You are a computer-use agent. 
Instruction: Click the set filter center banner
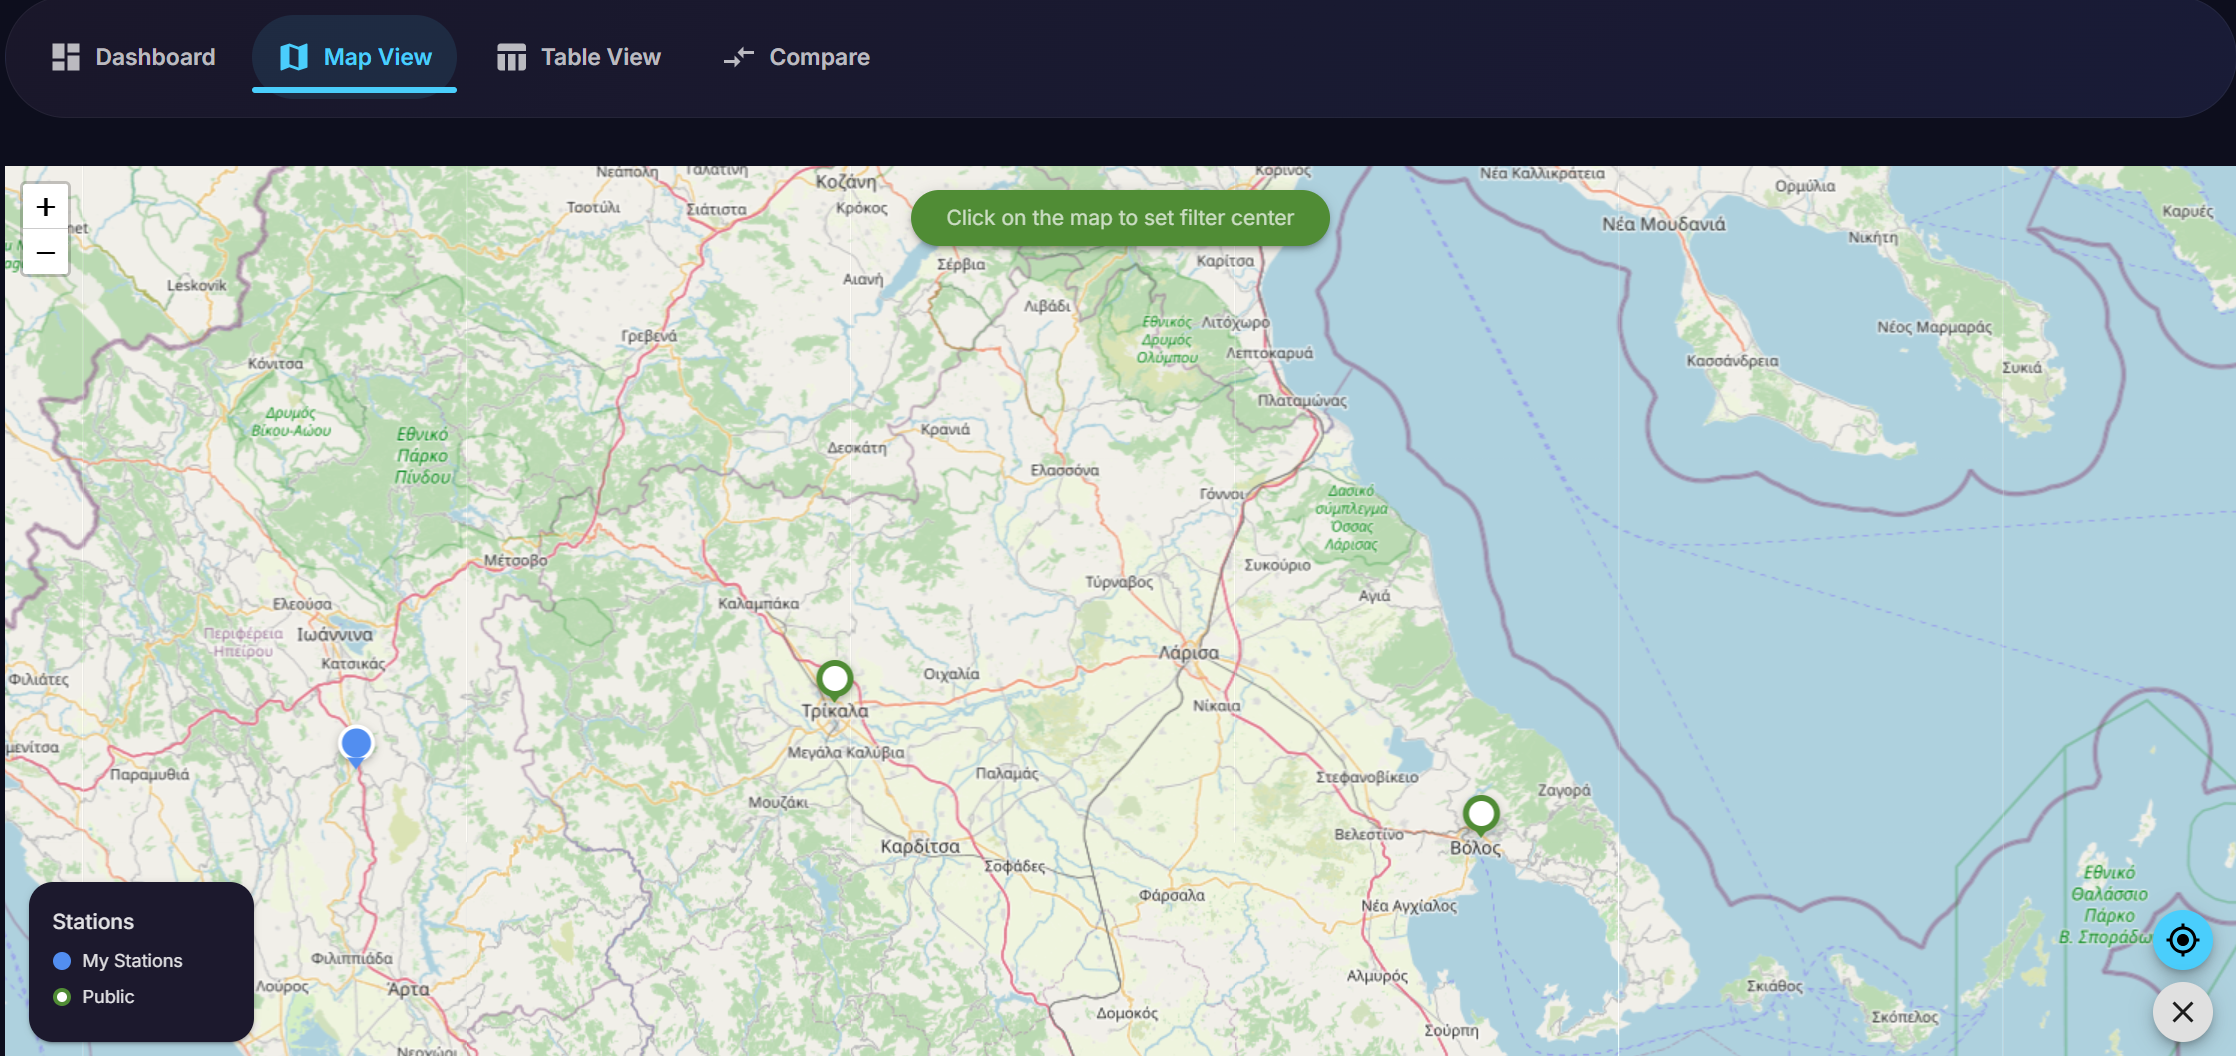tap(1119, 217)
